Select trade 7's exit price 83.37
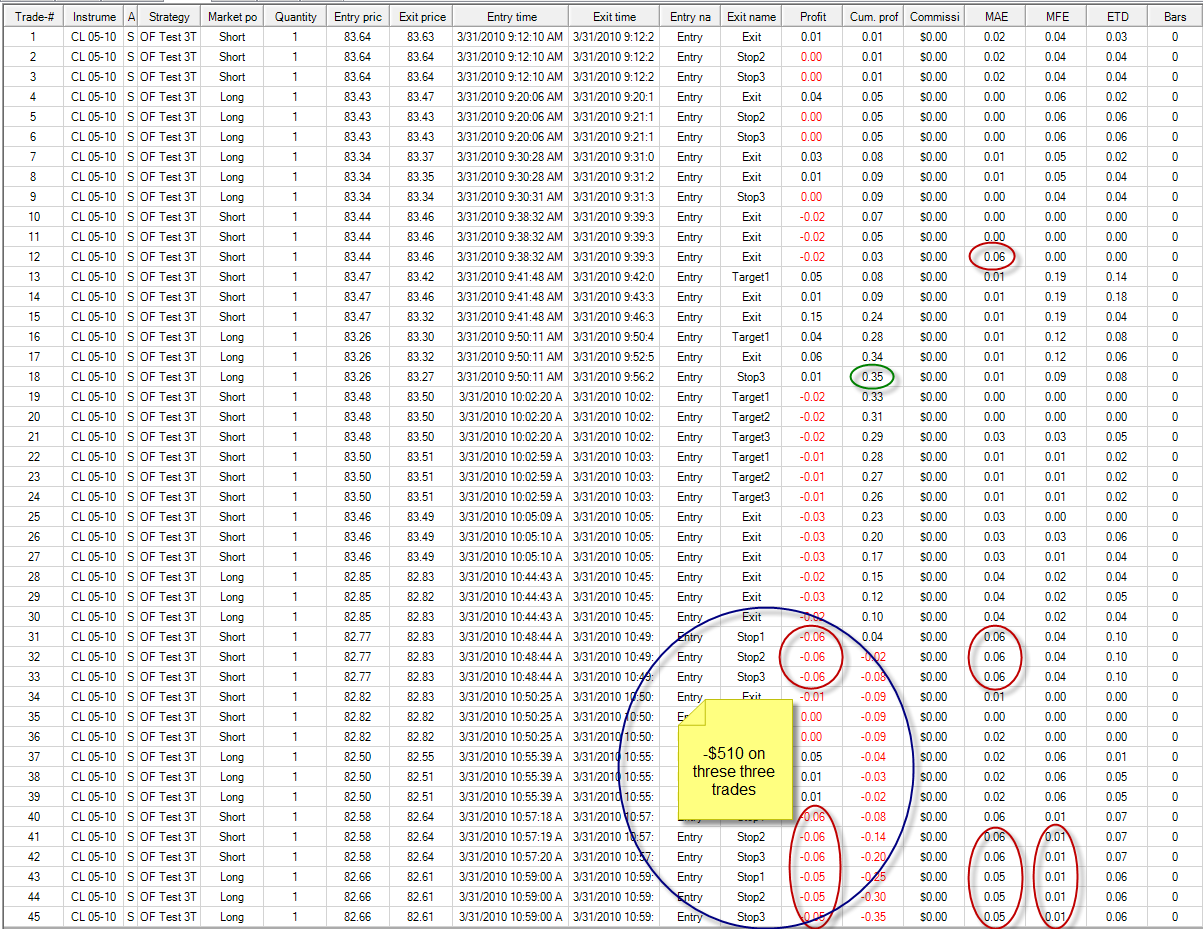The width and height of the screenshot is (1203, 929). (420, 157)
